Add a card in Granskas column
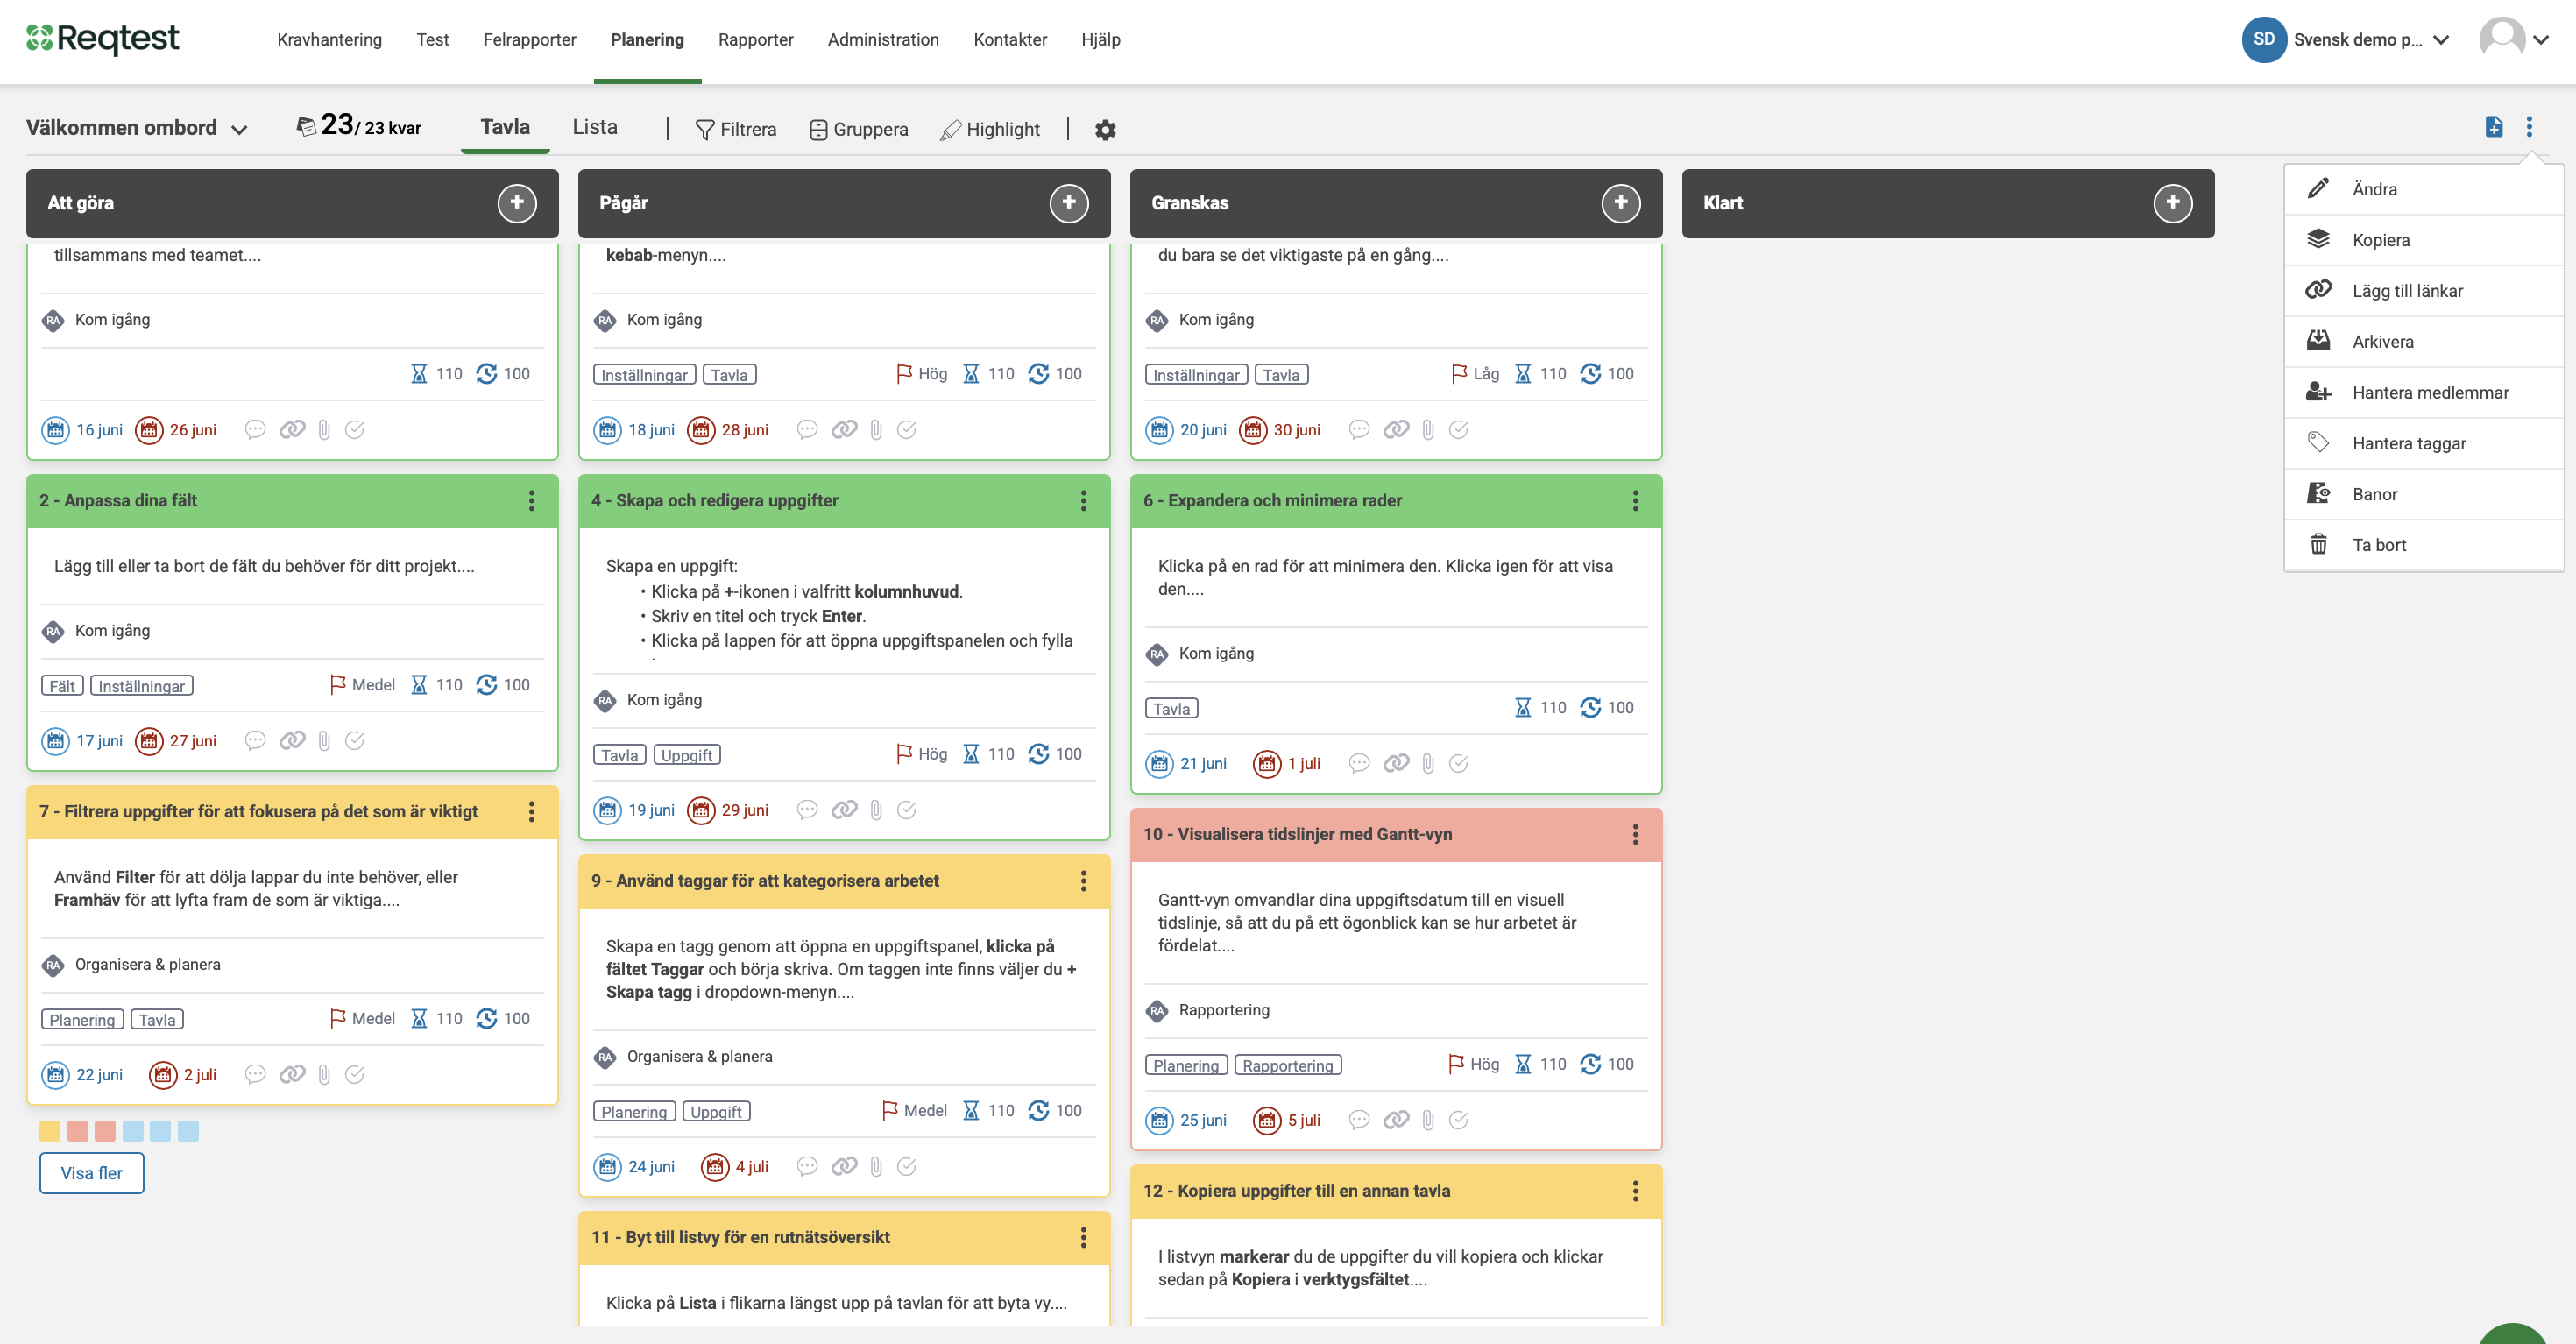Image resolution: width=2576 pixels, height=1344 pixels. 1621,203
